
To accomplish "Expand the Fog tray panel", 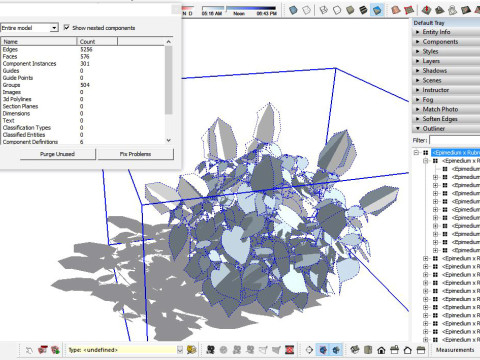I will (x=447, y=100).
